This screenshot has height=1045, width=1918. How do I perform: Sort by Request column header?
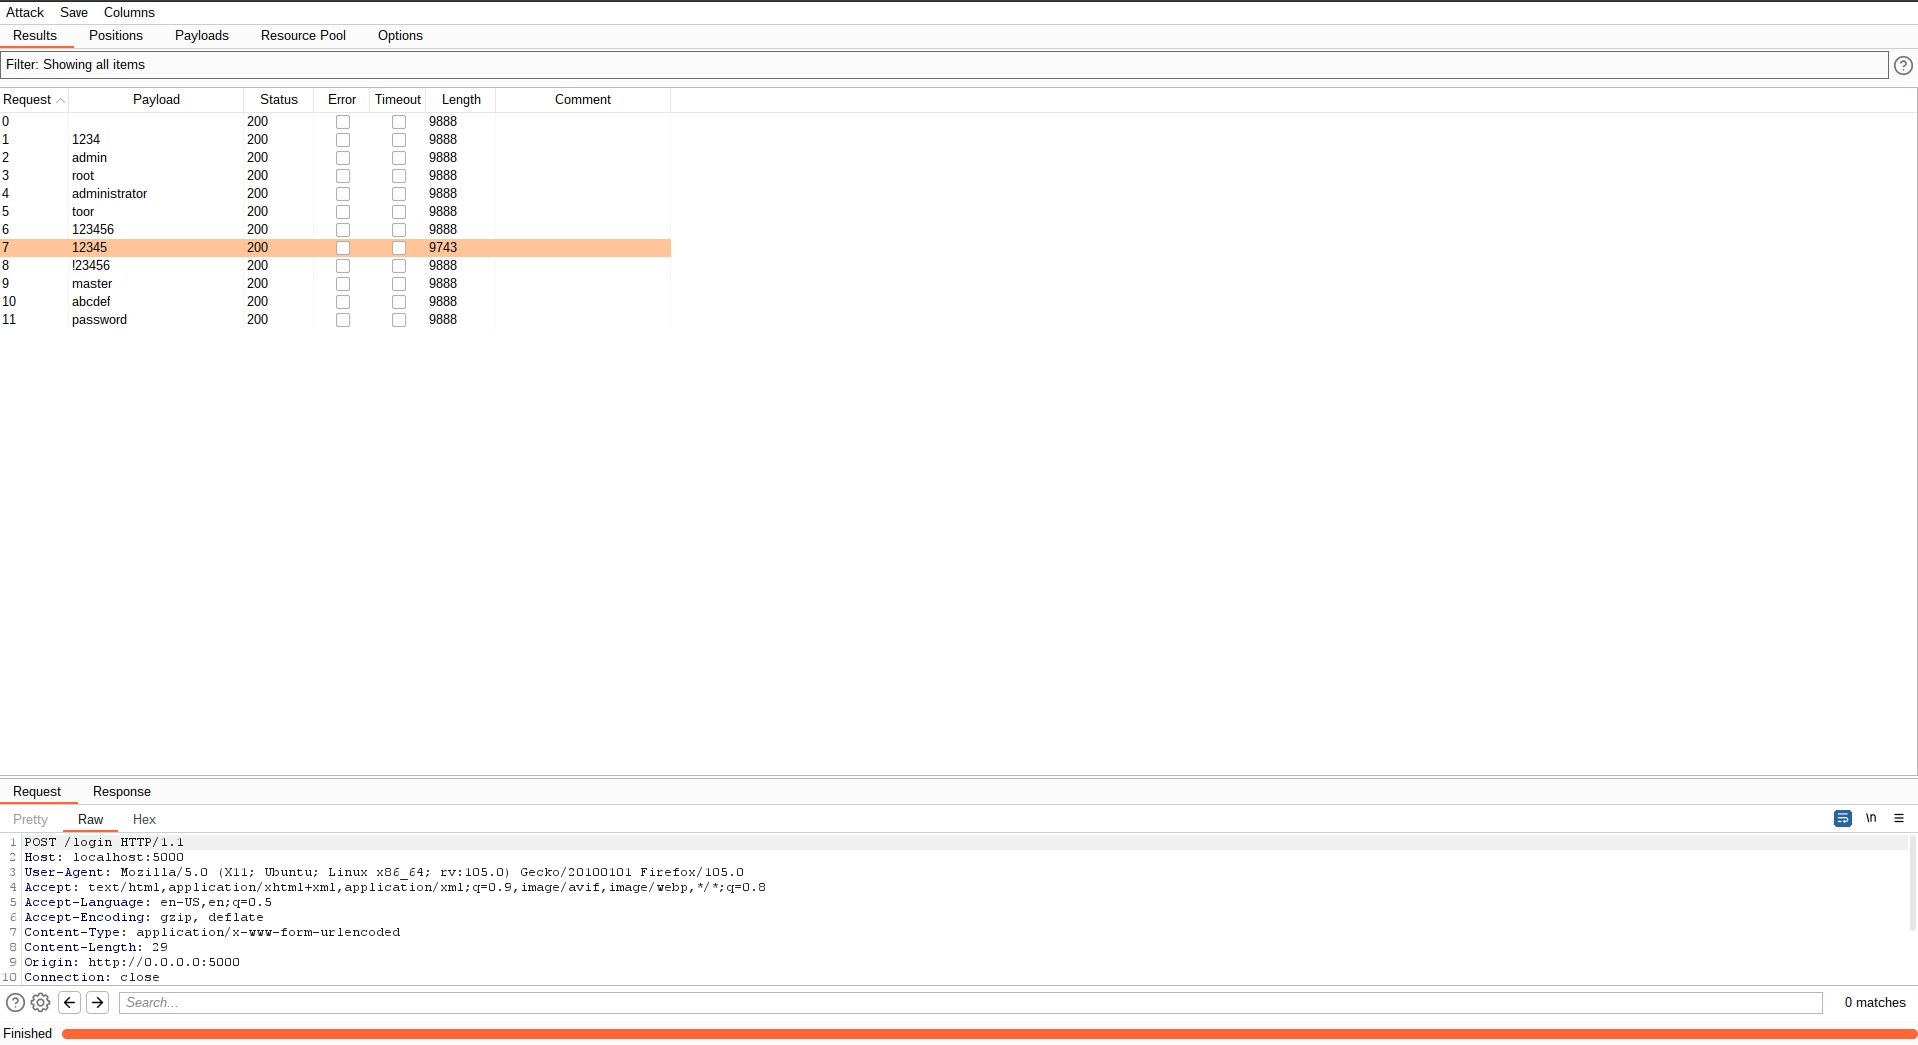pos(28,100)
